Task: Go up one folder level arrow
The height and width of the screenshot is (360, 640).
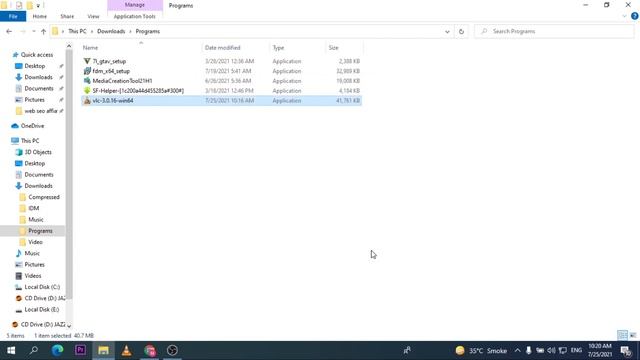Action: (x=43, y=31)
